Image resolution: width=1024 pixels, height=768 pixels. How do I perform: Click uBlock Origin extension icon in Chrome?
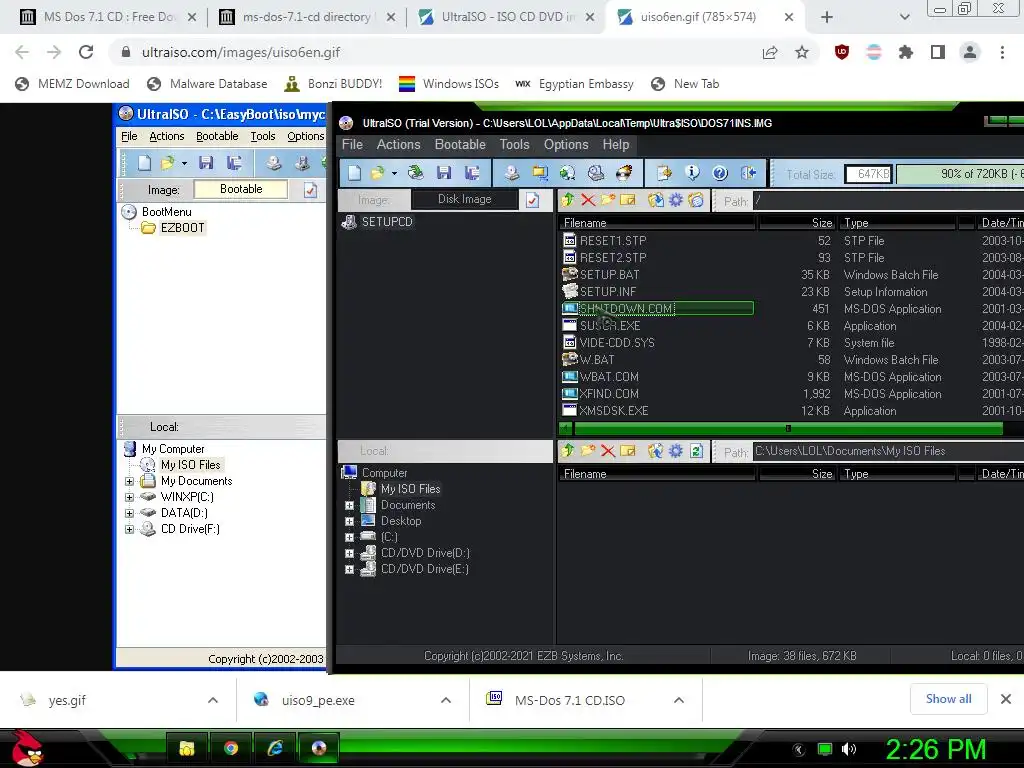tap(842, 52)
